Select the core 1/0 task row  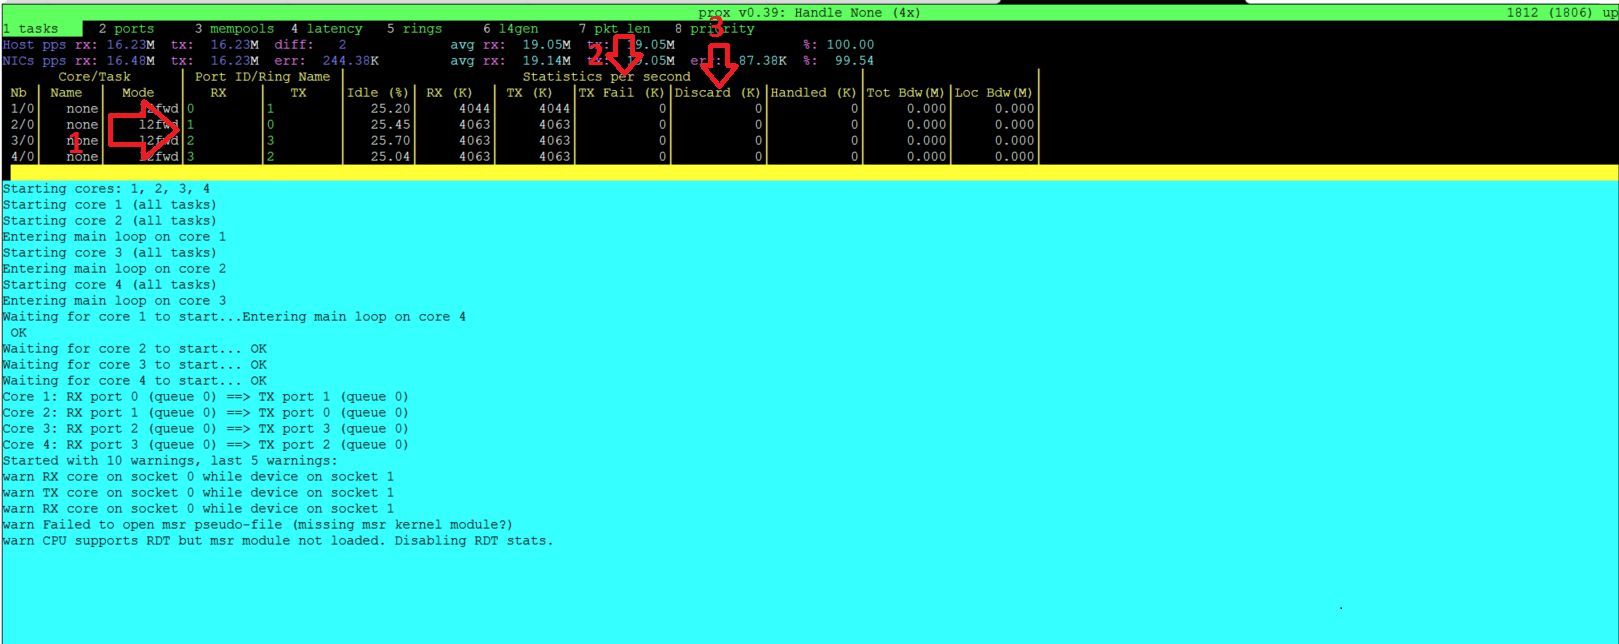tap(300, 109)
